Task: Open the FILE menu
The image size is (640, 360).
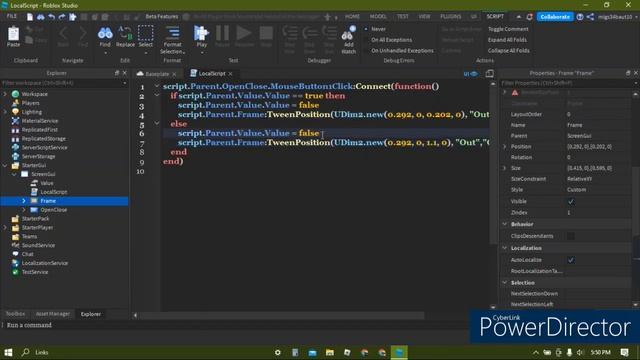Action: coord(12,16)
